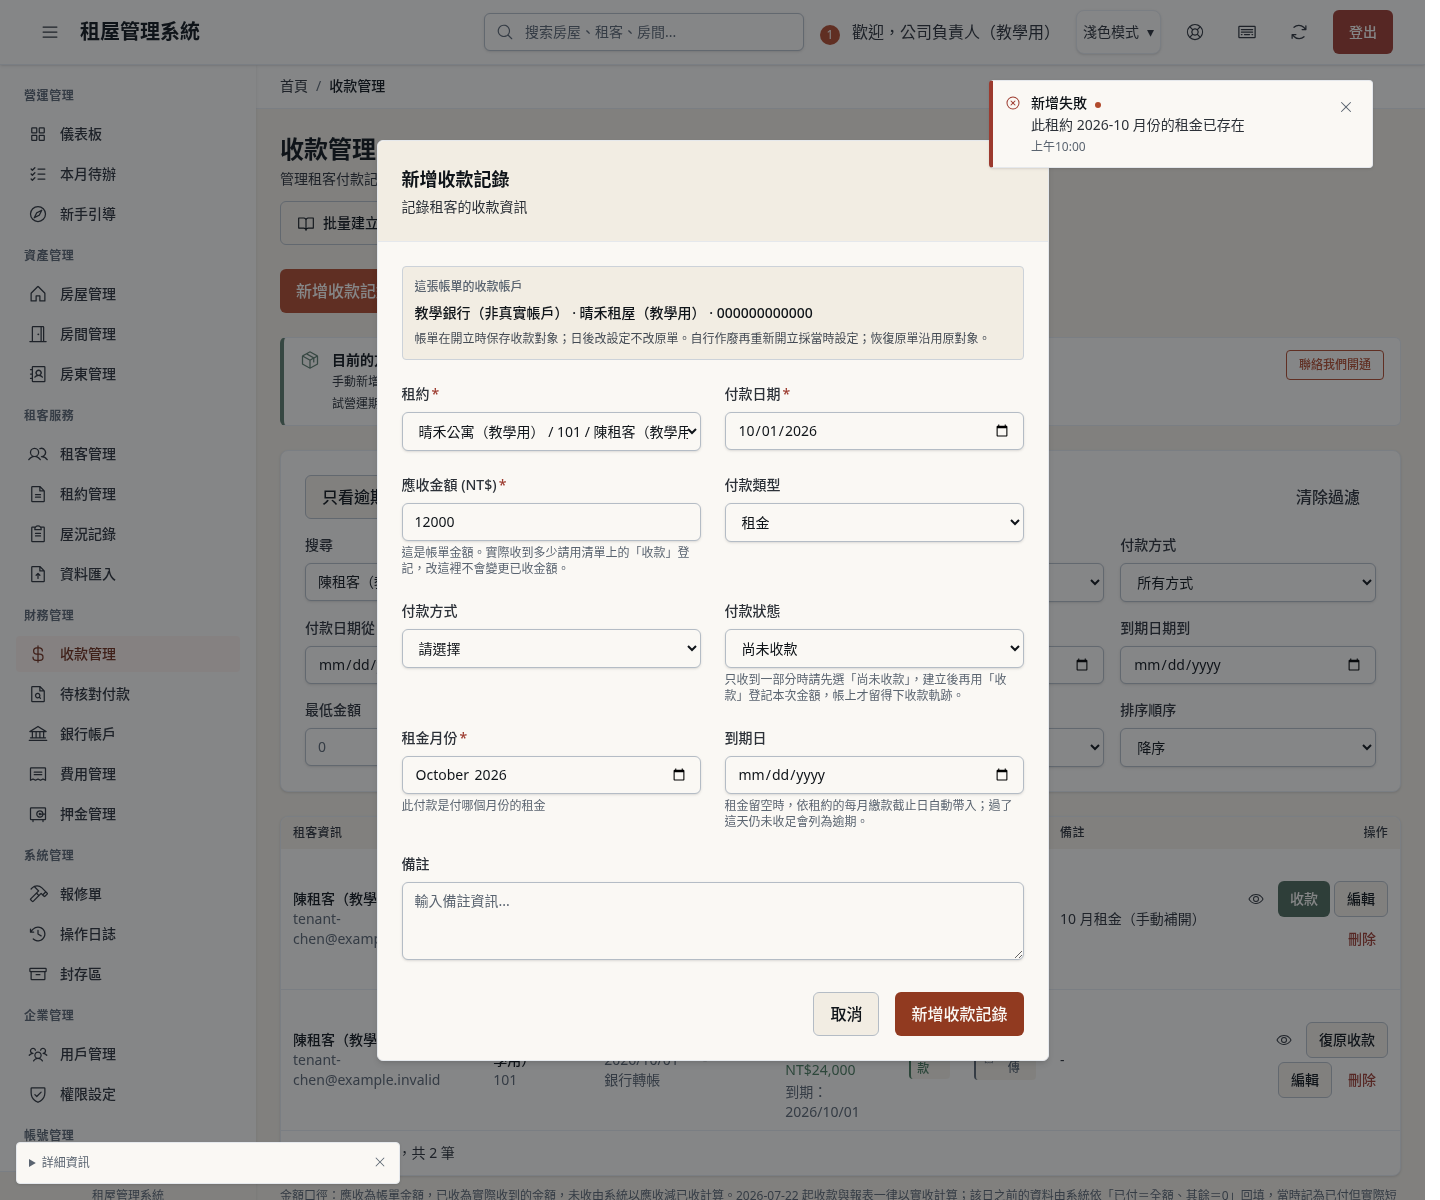
Task: Open 儀表板 in the sidebar
Action: tap(128, 134)
